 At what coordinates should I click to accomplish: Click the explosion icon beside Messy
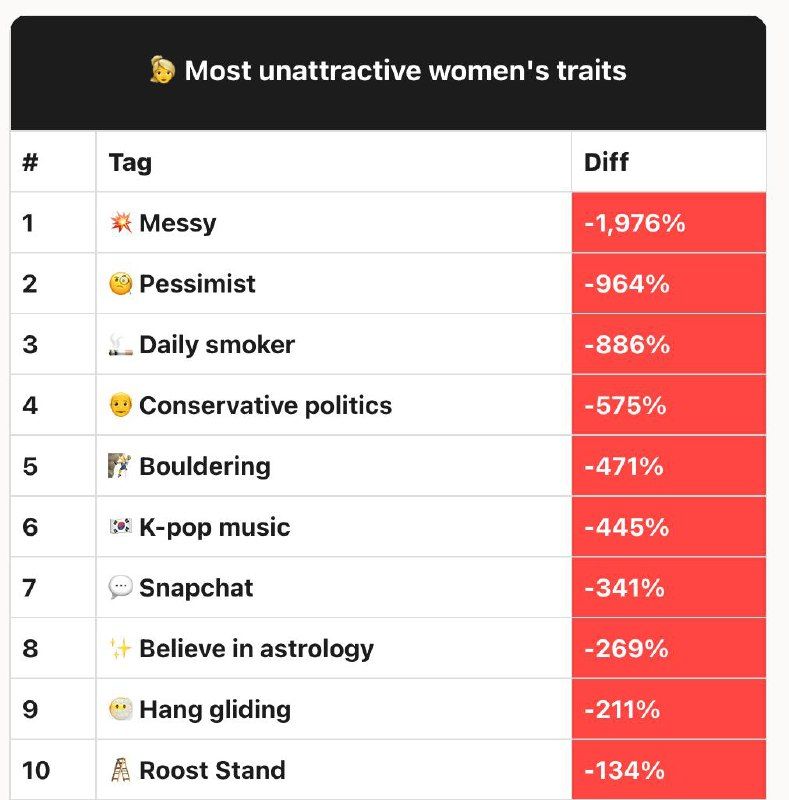pyautogui.click(x=120, y=223)
